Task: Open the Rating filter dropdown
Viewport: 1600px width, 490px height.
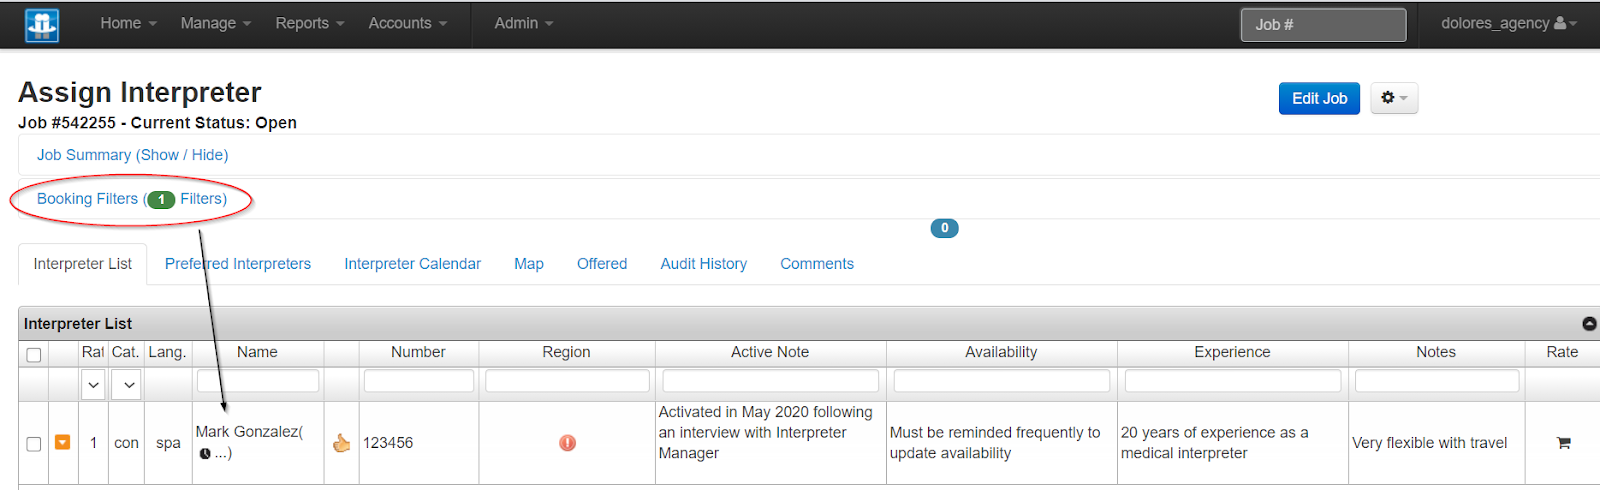Action: coord(93,384)
